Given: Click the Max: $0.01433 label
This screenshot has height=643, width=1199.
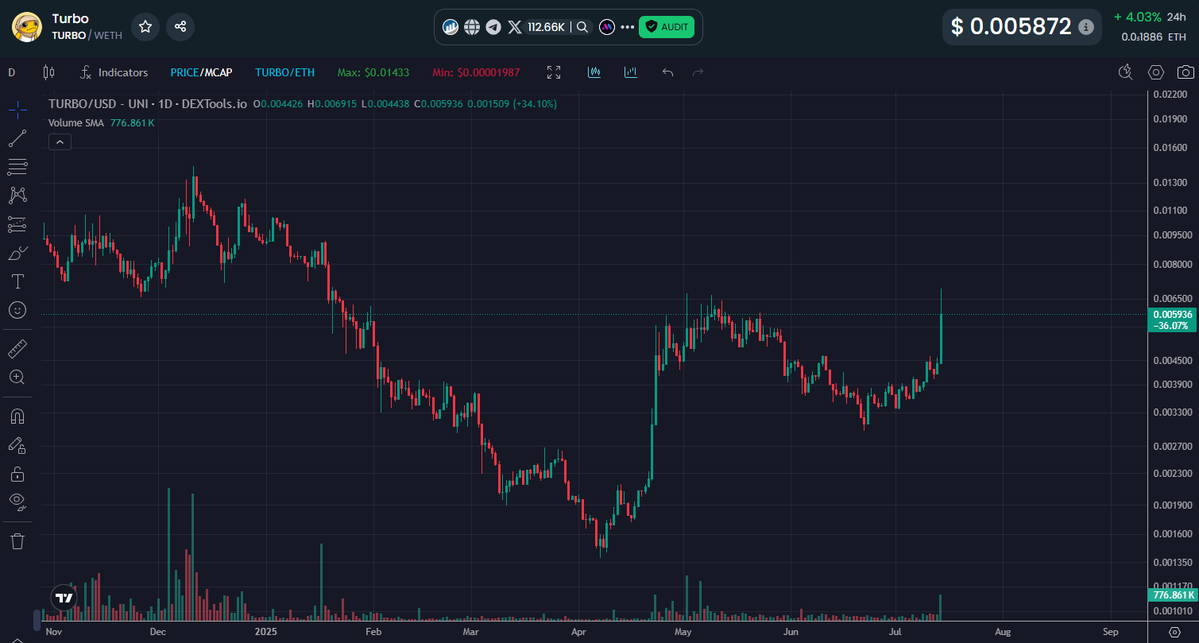Looking at the screenshot, I should pos(373,73).
